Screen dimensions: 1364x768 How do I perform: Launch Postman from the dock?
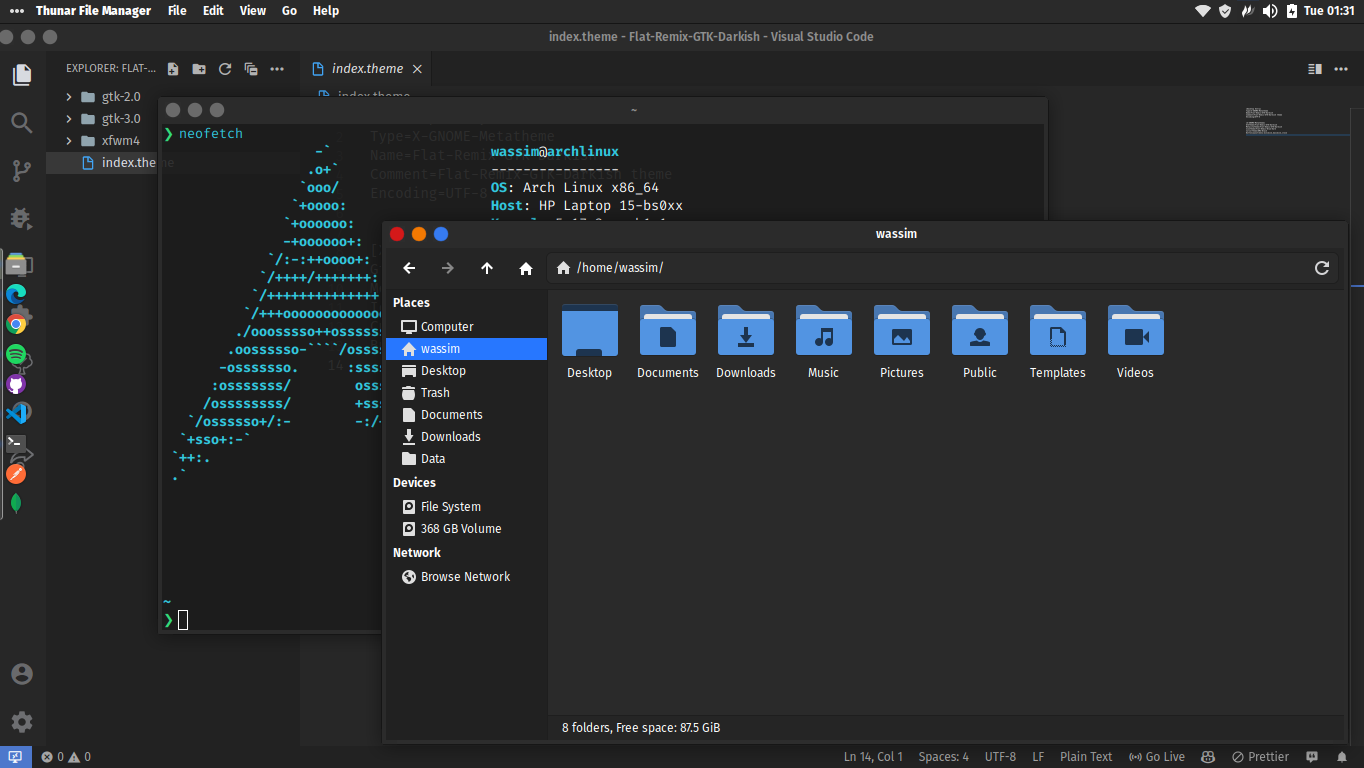click(x=17, y=474)
